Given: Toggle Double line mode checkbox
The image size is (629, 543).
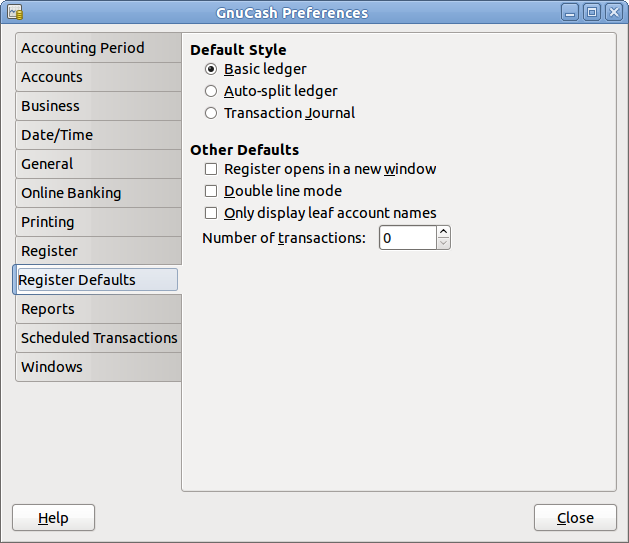Looking at the screenshot, I should pyautogui.click(x=211, y=191).
